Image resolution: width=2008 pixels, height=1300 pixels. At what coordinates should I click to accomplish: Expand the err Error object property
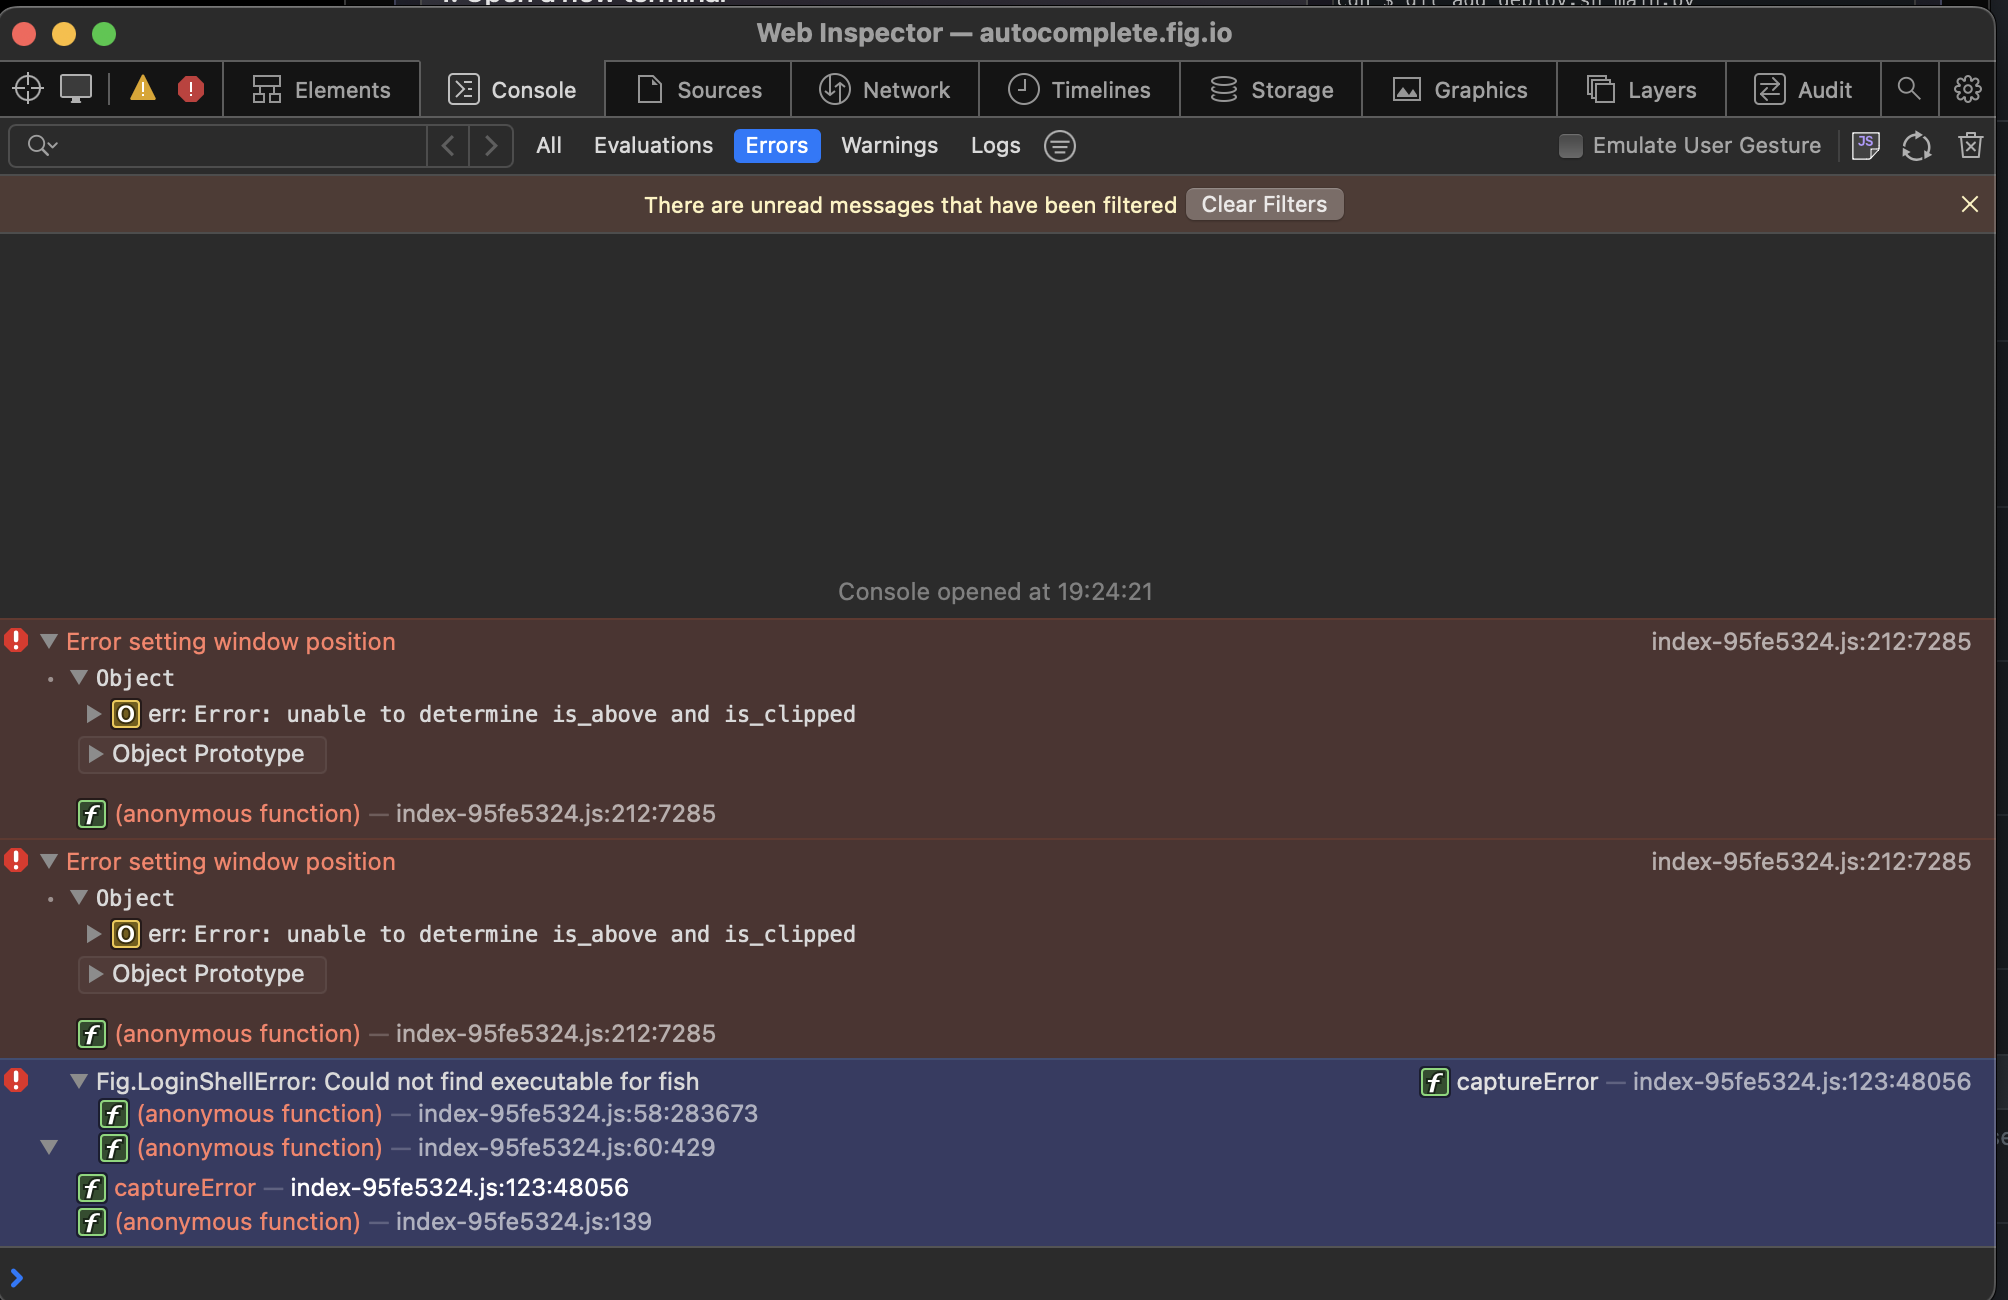click(93, 714)
